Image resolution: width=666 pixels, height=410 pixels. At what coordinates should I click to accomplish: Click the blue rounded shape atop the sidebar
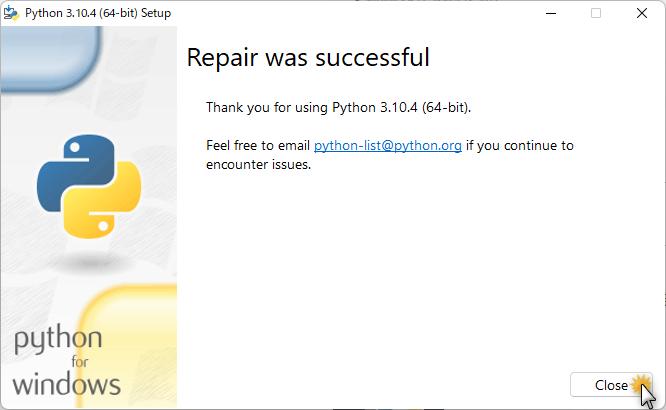click(51, 57)
